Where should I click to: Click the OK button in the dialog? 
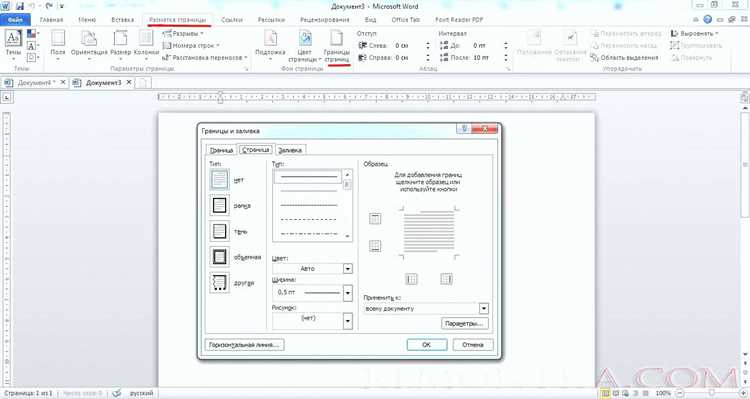tap(427, 344)
